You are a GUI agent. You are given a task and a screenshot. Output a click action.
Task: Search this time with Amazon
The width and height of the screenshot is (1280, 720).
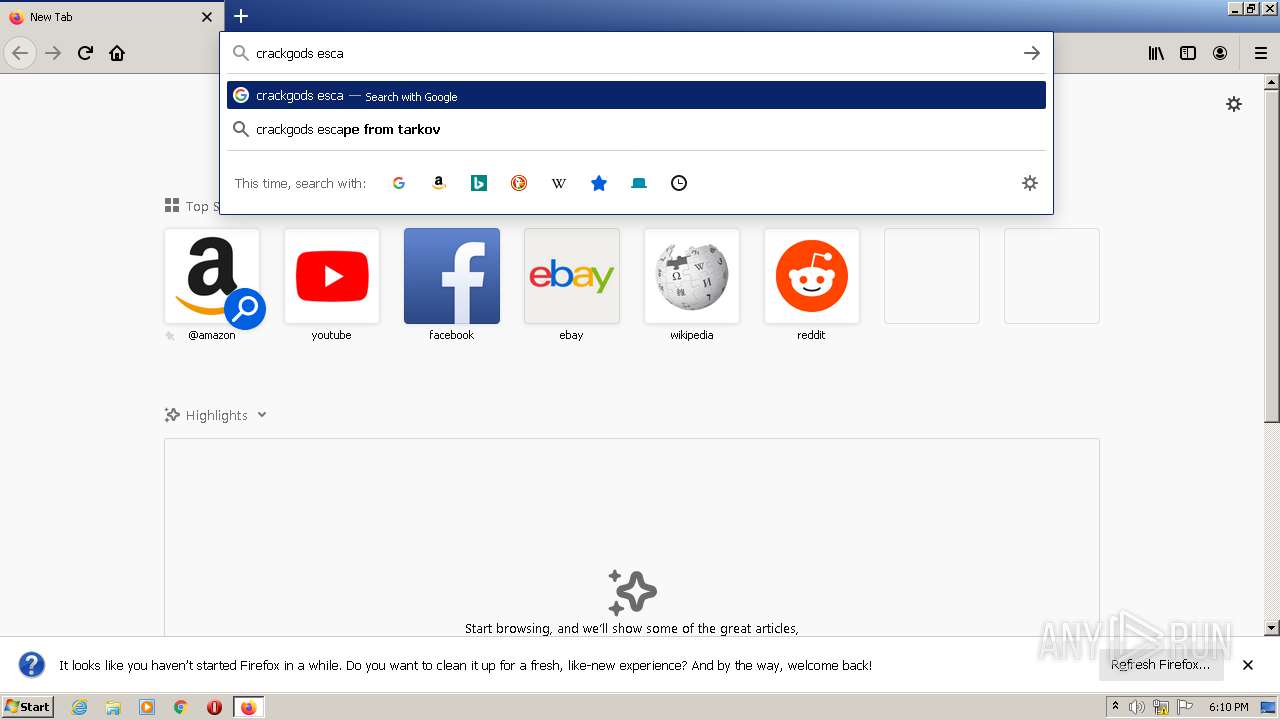(x=439, y=183)
